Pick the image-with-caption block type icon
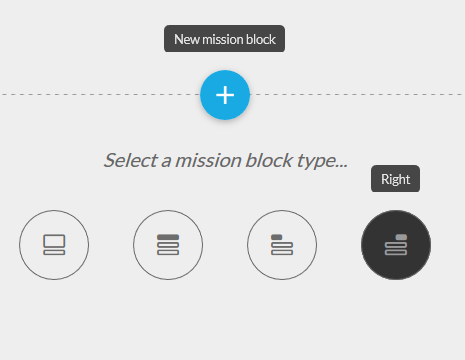Viewport: 465px width, 360px height. (x=54, y=245)
